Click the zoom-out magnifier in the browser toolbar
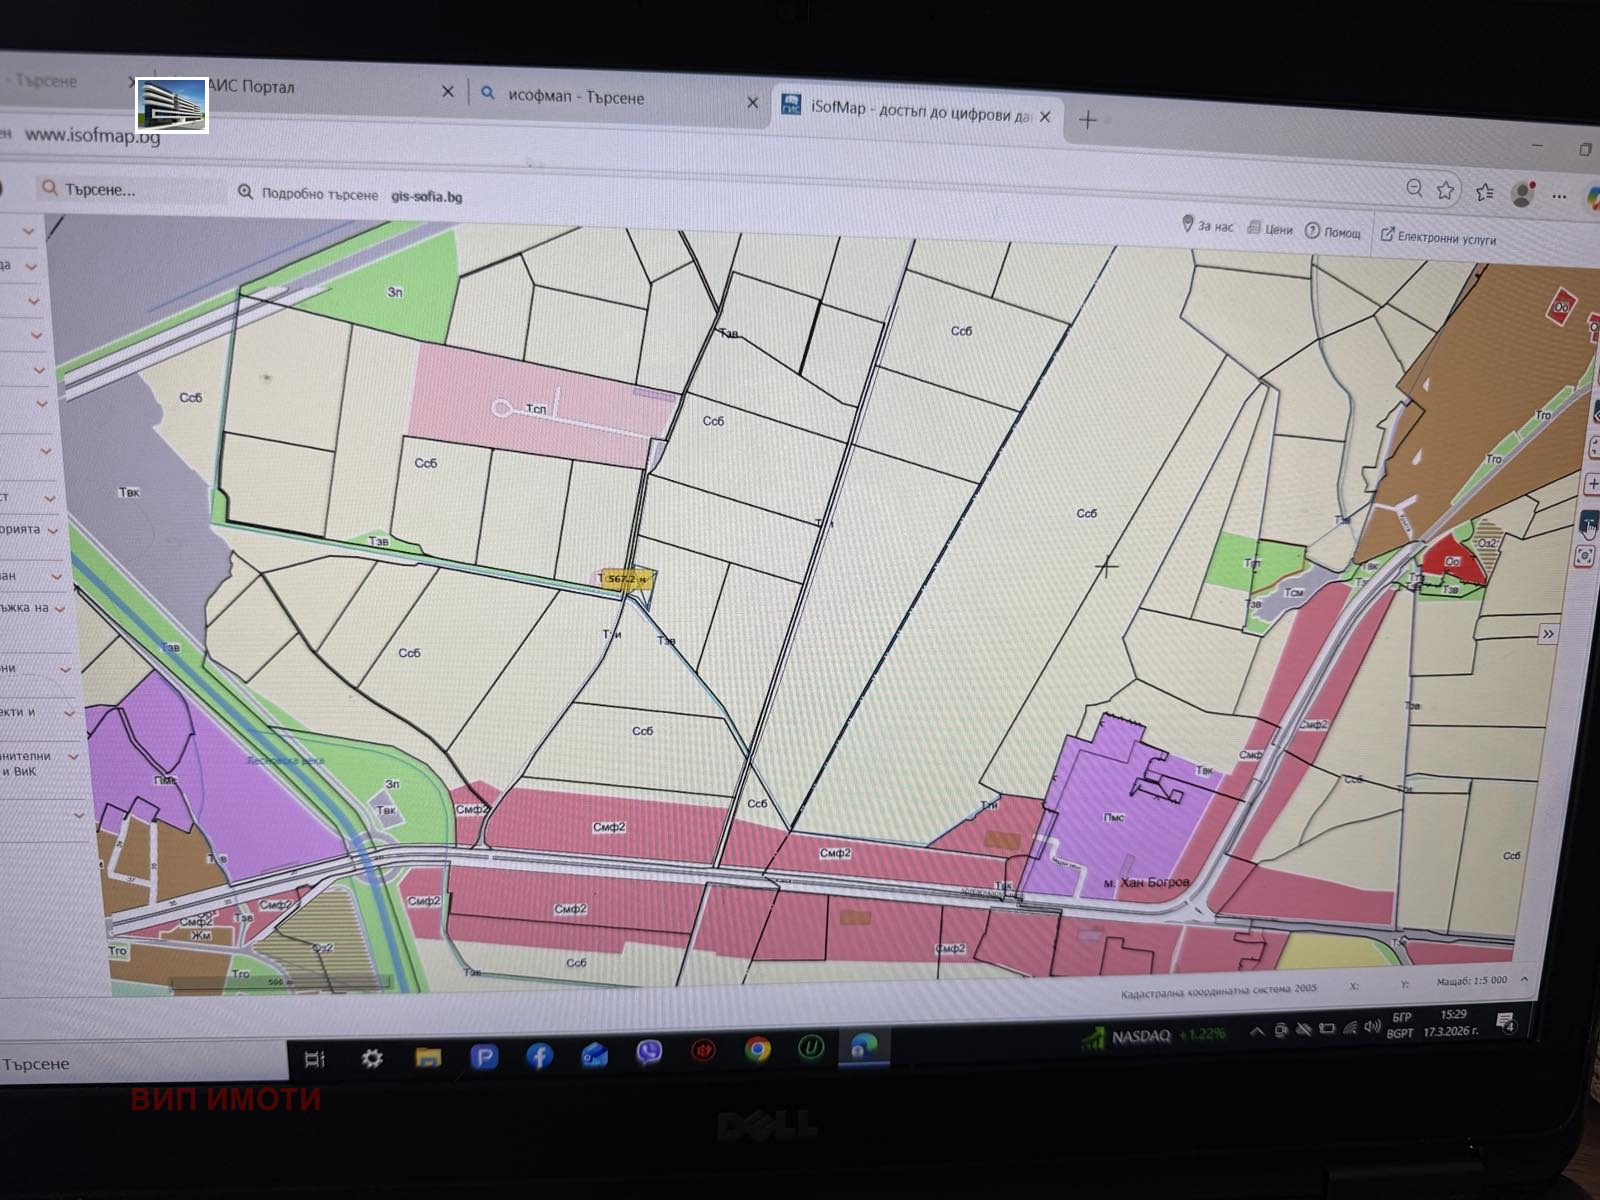1600x1200 pixels. click(1414, 190)
